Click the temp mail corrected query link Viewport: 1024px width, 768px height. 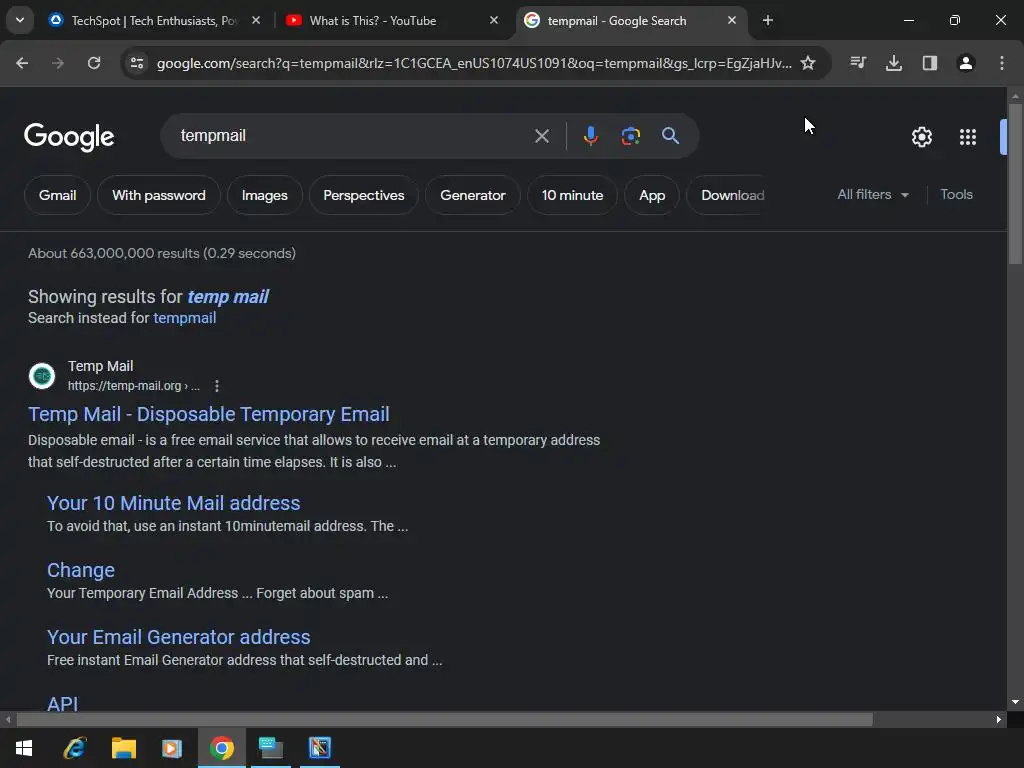click(228, 297)
